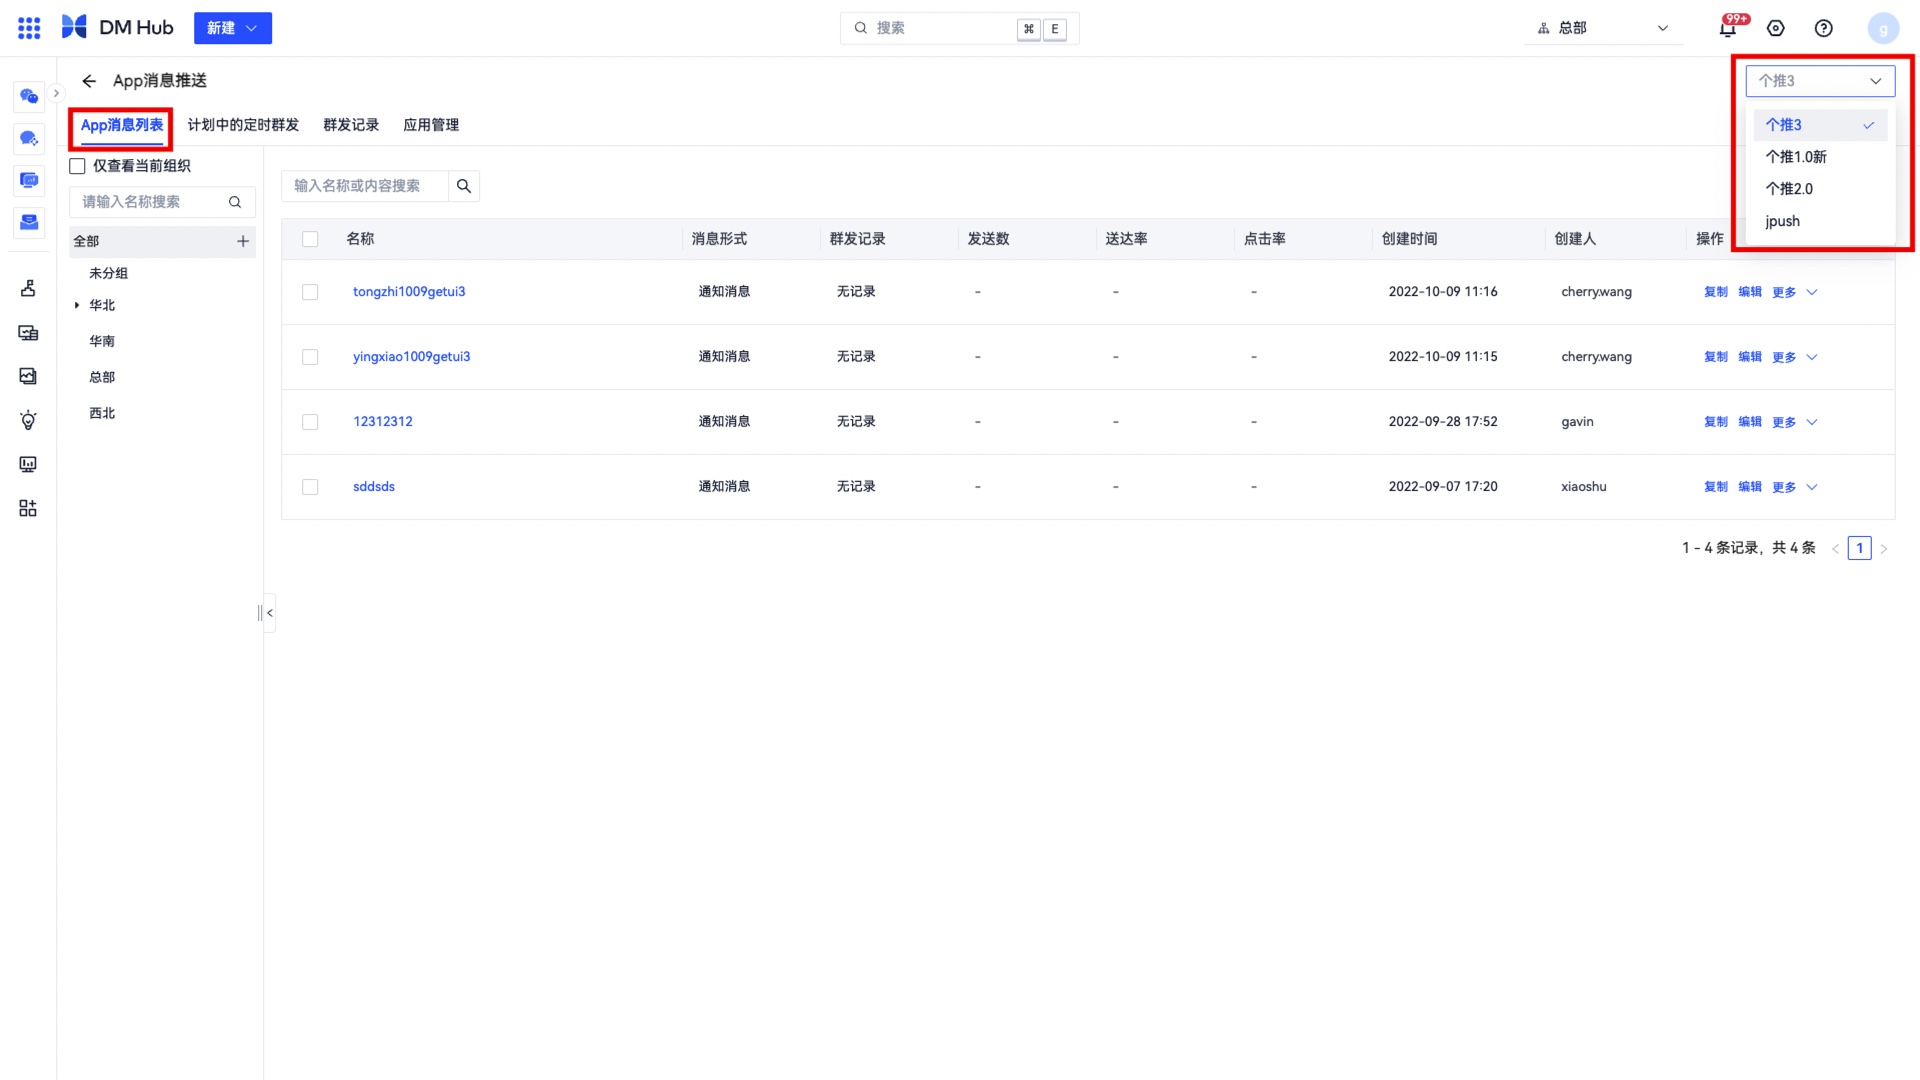Go to next page arrow in pagination
Viewport: 1920px width, 1080px height.
point(1884,549)
